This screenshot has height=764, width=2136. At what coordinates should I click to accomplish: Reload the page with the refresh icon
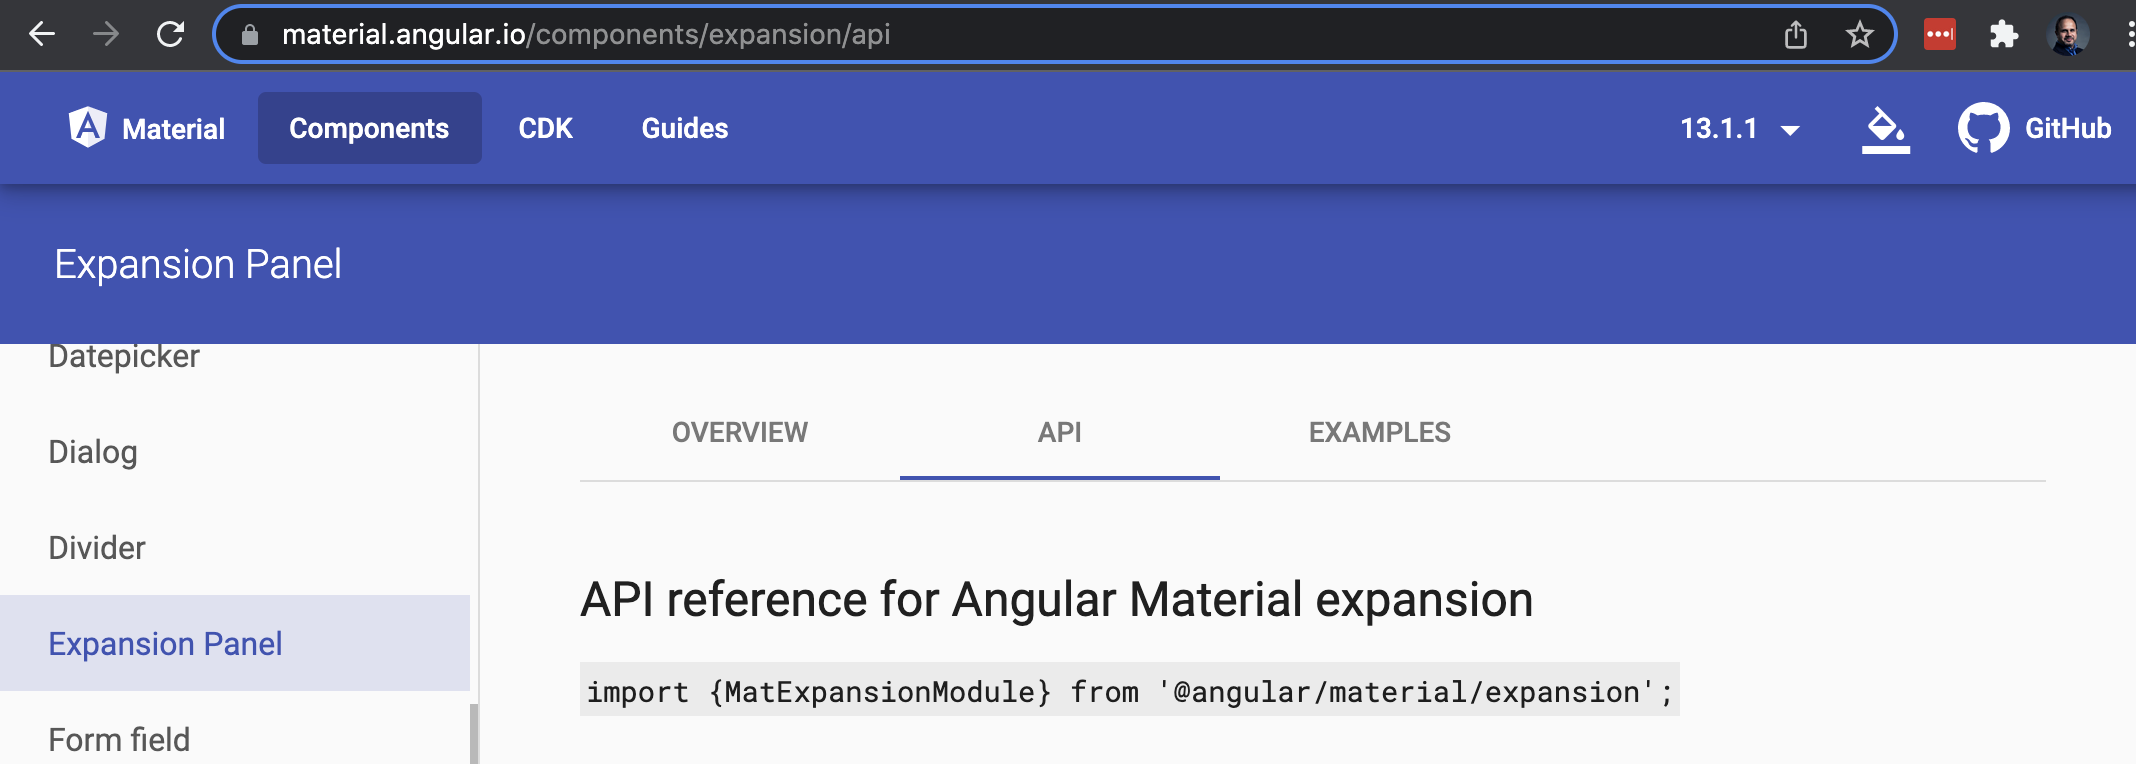click(x=170, y=35)
